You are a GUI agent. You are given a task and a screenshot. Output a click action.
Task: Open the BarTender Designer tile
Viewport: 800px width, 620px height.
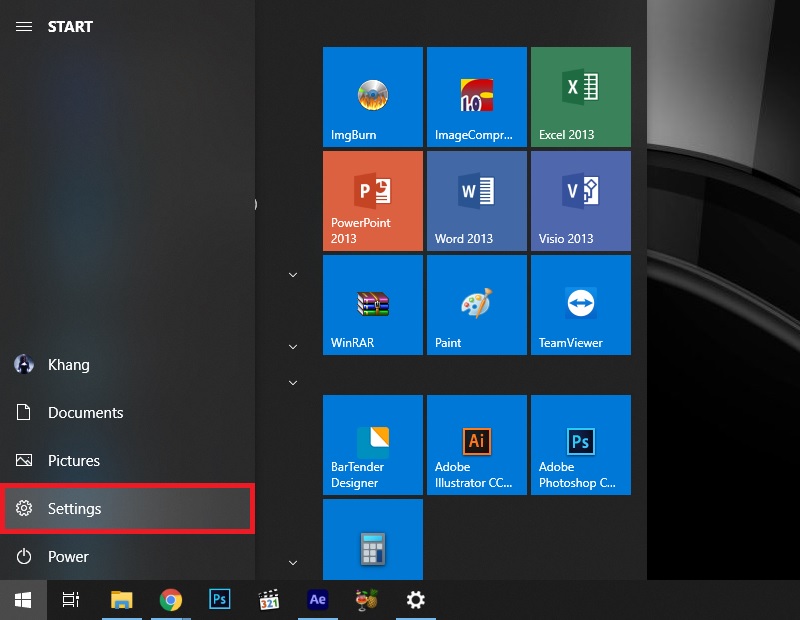[x=372, y=445]
